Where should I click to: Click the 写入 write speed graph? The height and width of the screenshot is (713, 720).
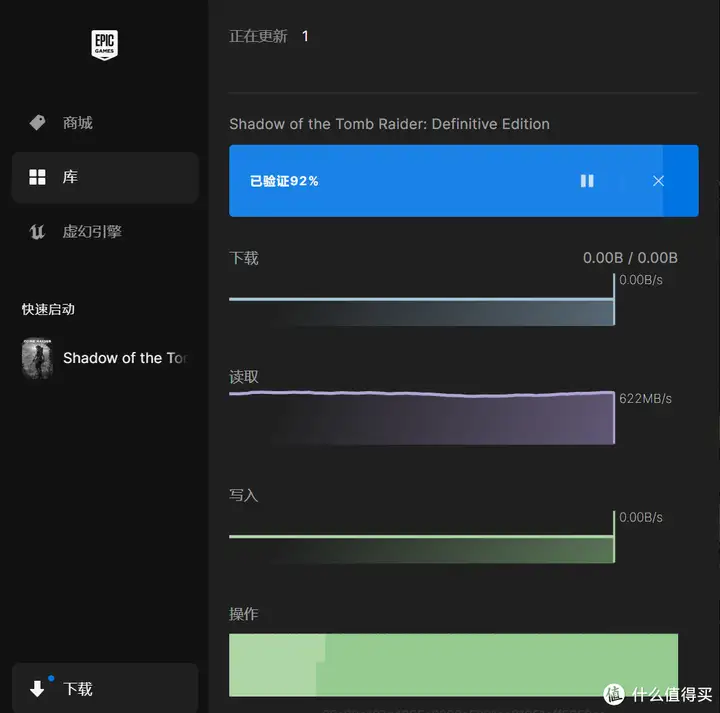coord(422,537)
